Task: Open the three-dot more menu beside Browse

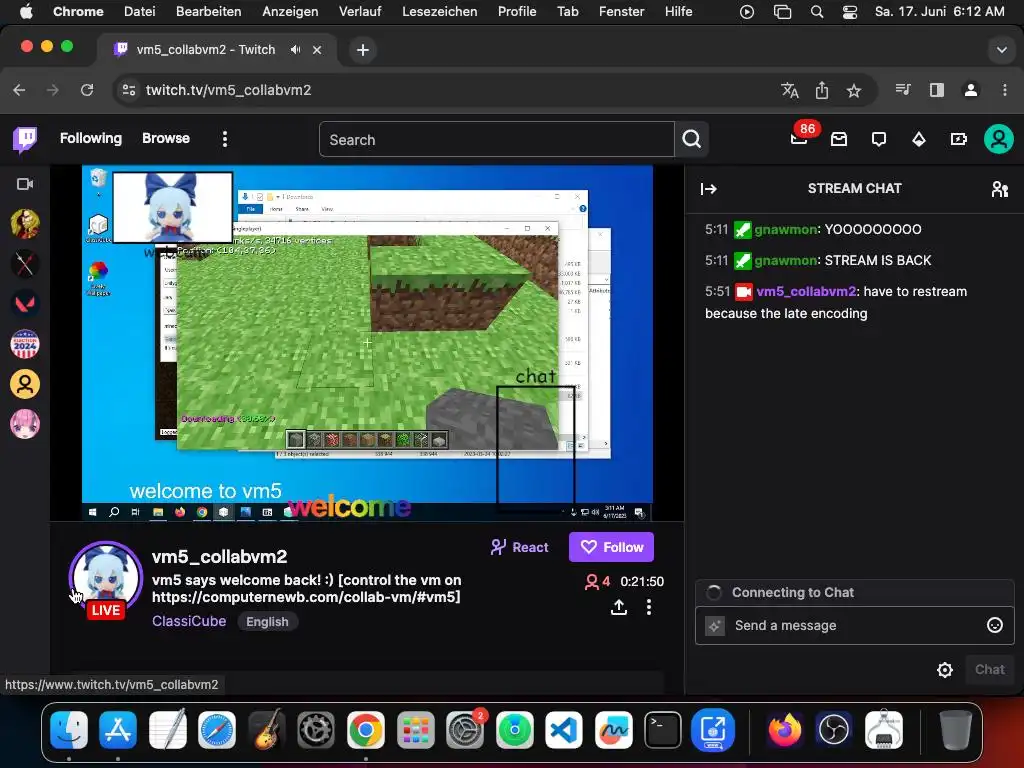Action: click(225, 139)
